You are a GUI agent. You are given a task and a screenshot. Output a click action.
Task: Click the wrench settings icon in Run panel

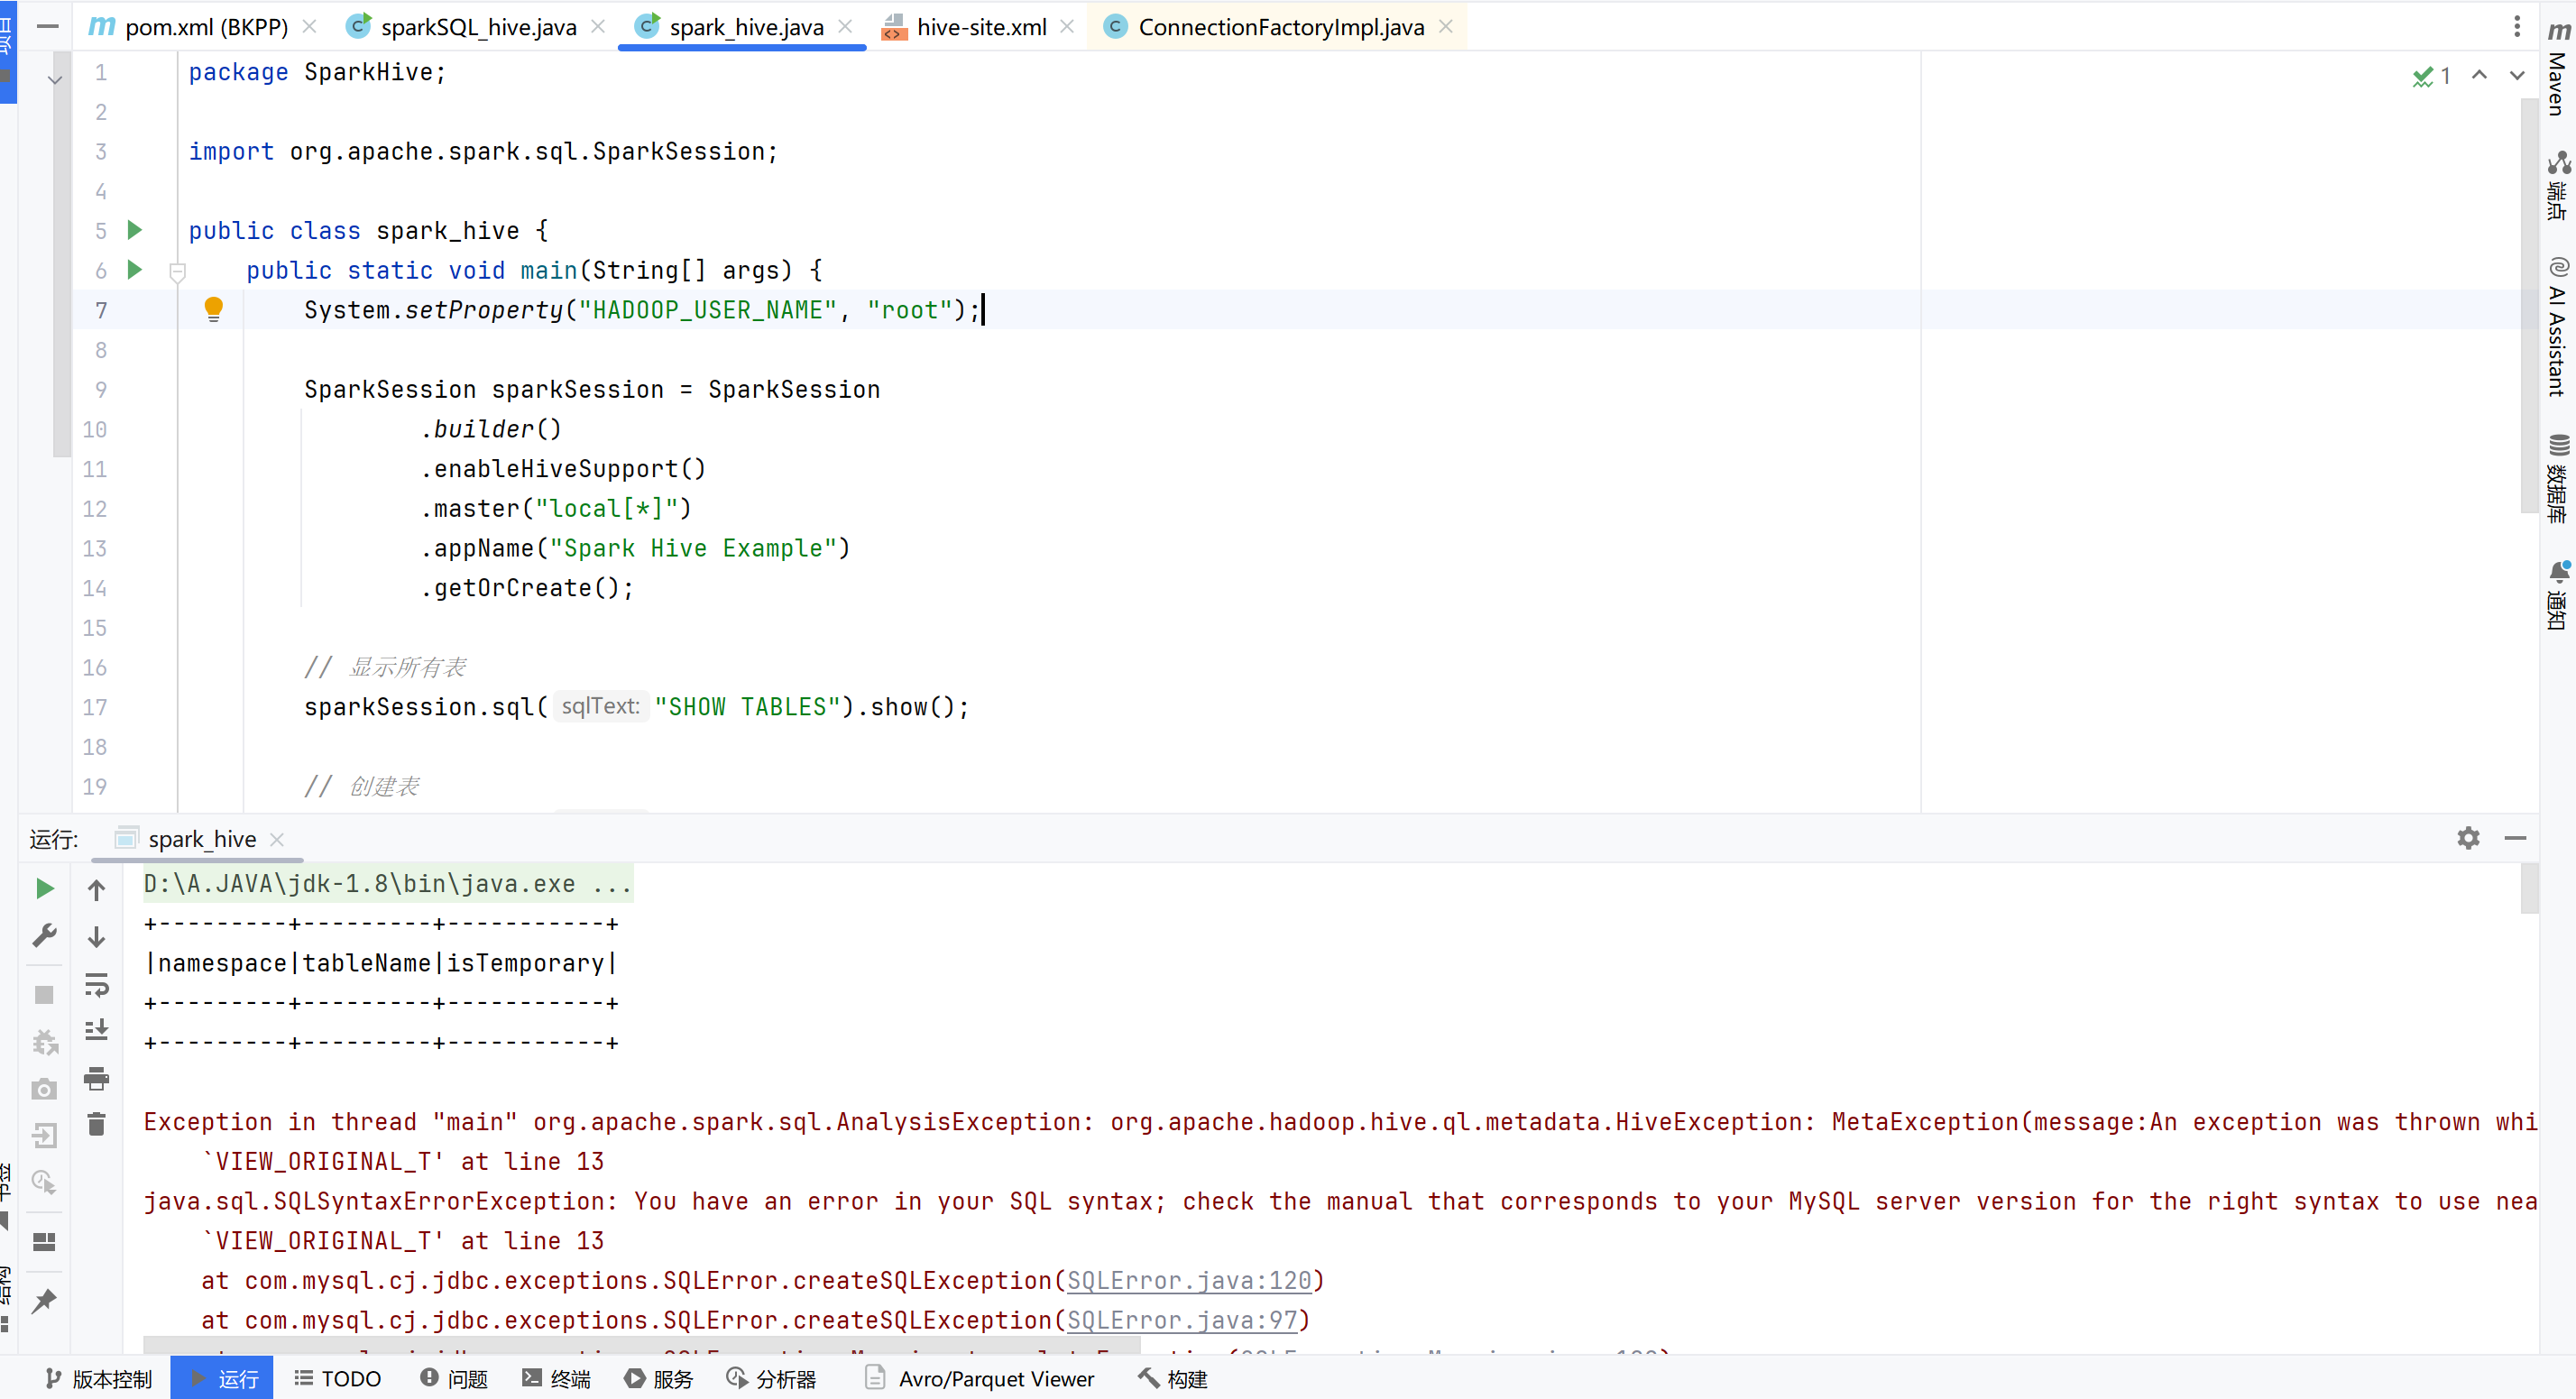[x=44, y=936]
